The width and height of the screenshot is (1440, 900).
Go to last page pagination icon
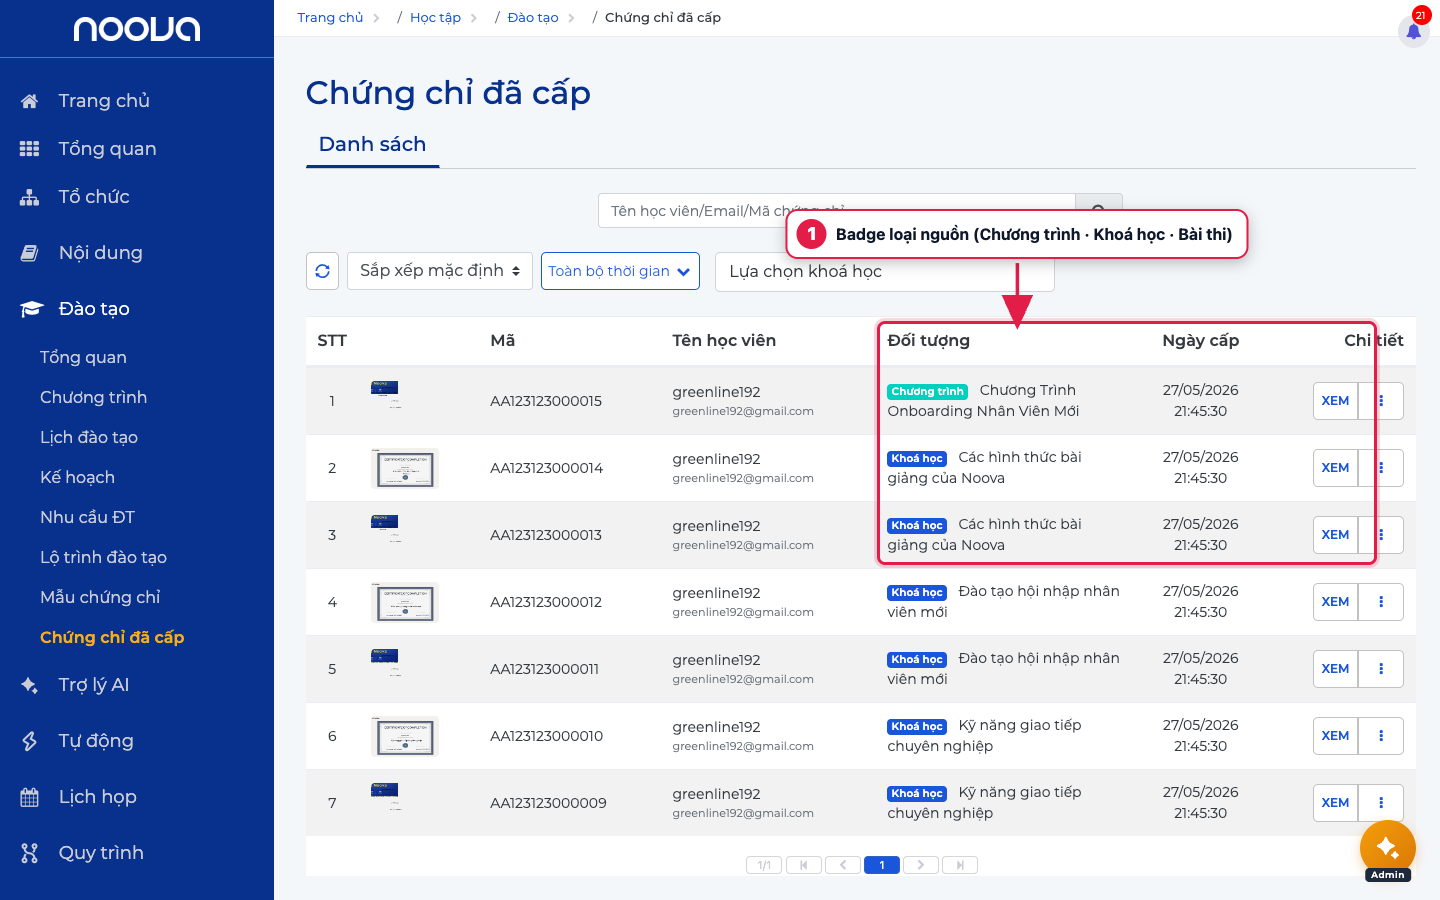click(960, 865)
